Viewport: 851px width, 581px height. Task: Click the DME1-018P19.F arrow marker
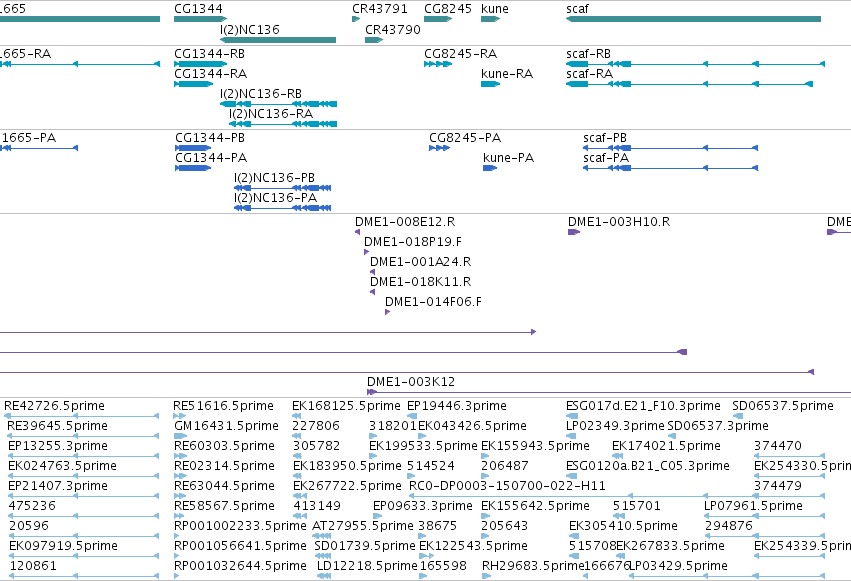pos(366,252)
